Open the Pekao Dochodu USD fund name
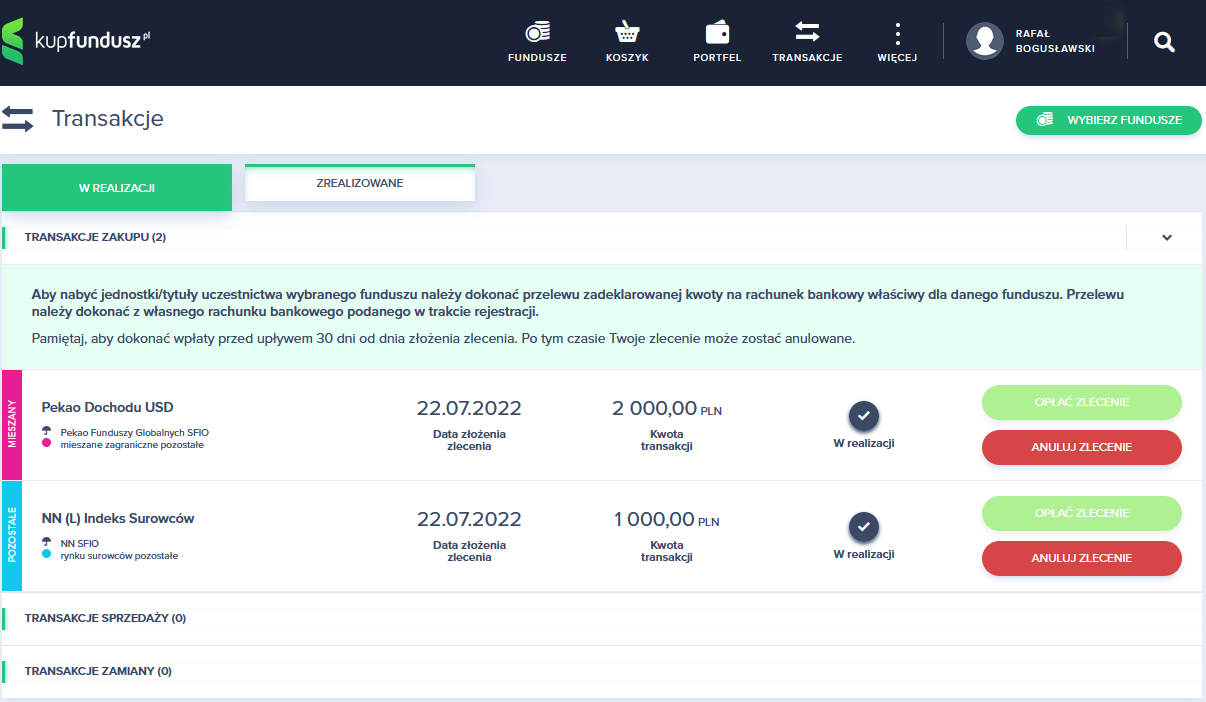This screenshot has height=702, width=1206. point(107,407)
